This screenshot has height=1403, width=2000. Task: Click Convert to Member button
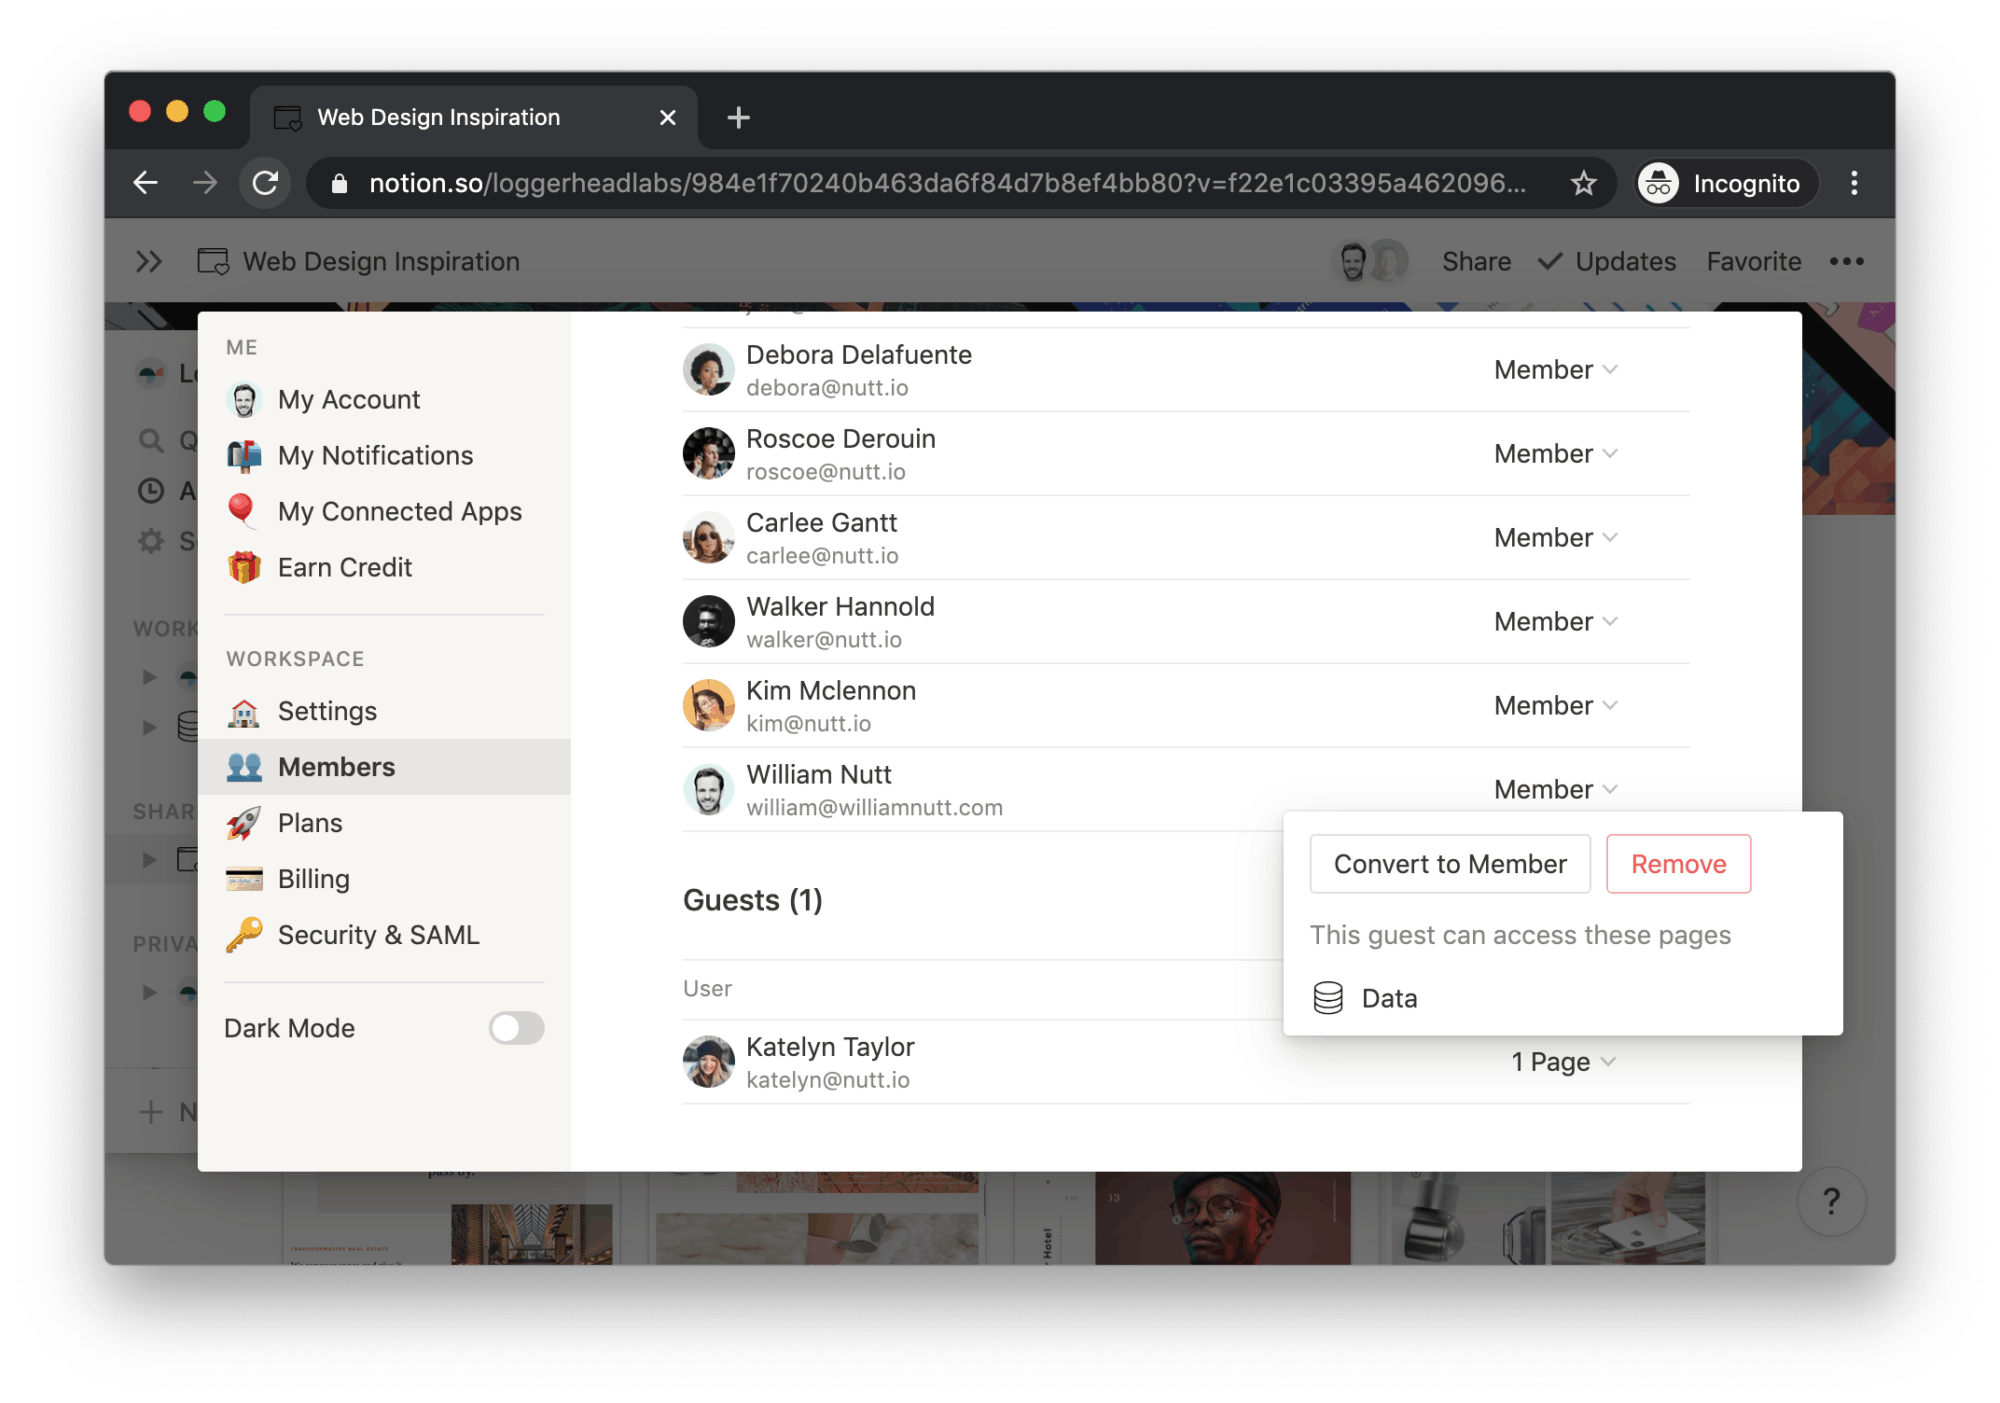coord(1449,864)
